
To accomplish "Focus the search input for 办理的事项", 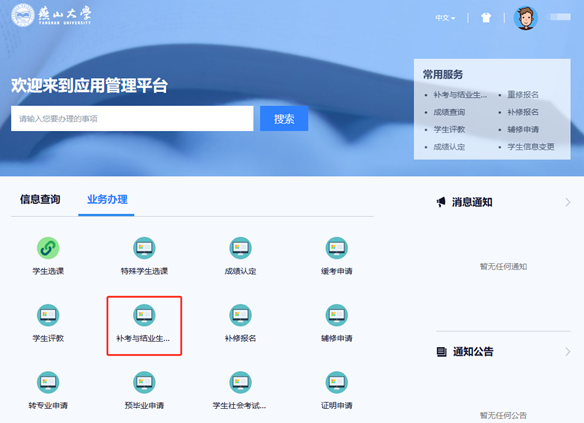I will point(132,118).
